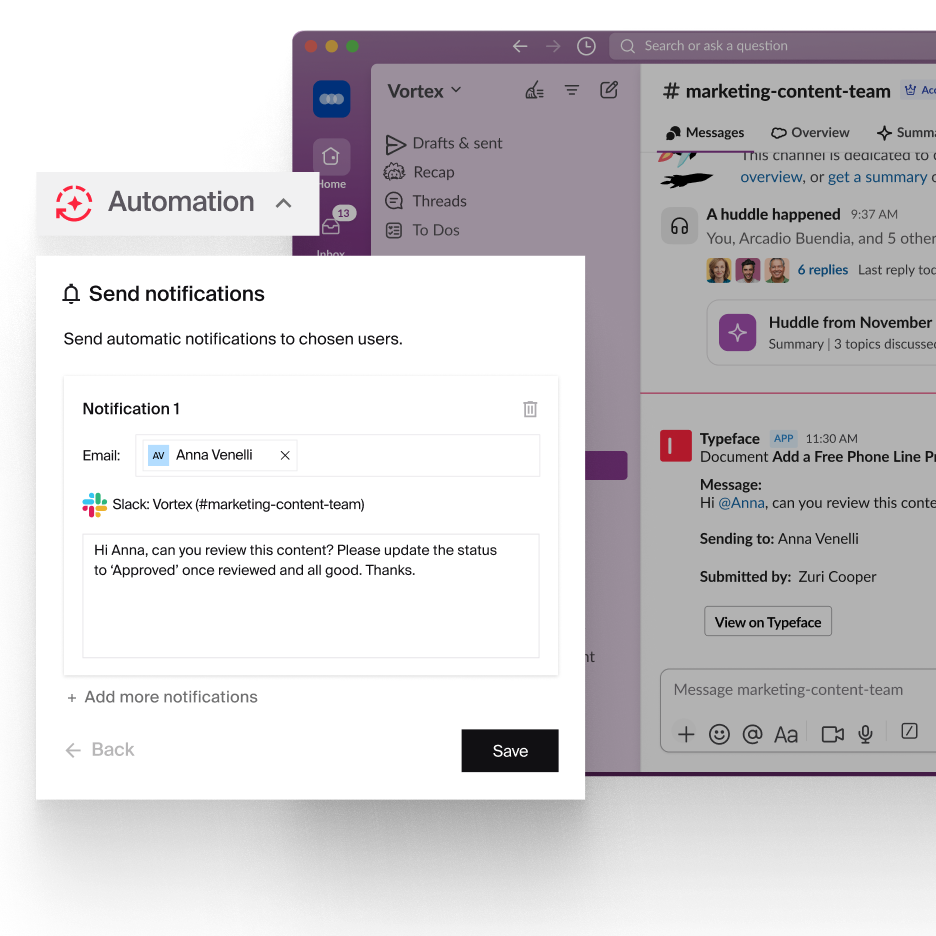Click the plus attach icon in Slack composer
This screenshot has height=936, width=936.
coord(686,734)
